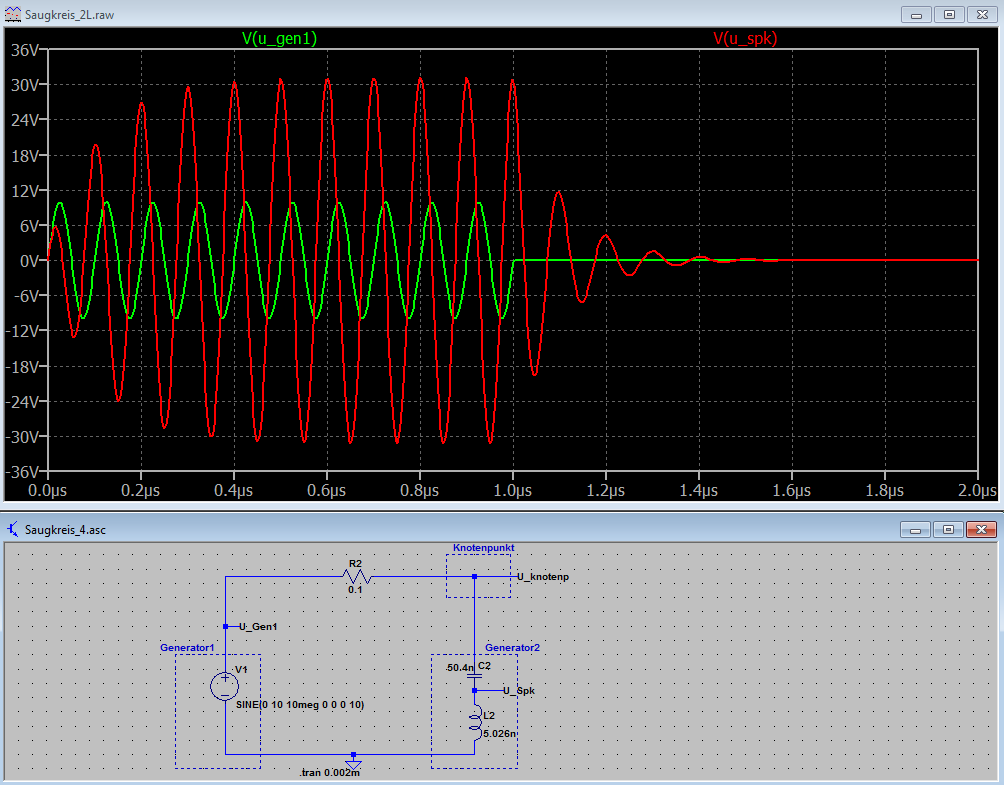Viewport: 1004px width, 785px height.
Task: Click the 36V label on the vertical axis
Action: click(x=22, y=49)
